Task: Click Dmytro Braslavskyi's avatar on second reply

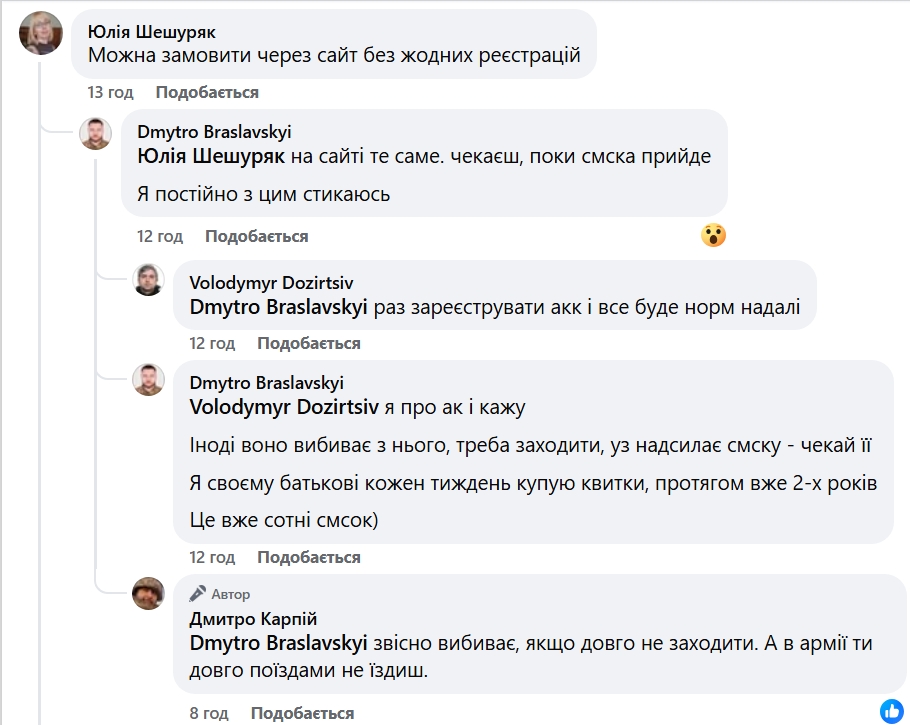Action: point(148,379)
